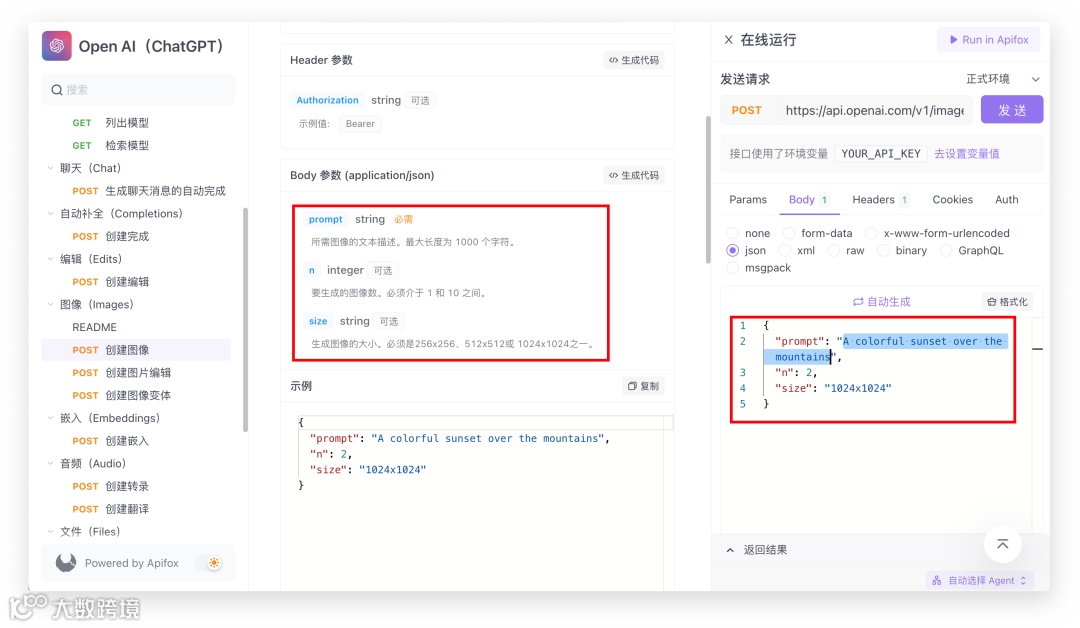Select the GraphQL radio button
Screen dimensions: 1080x628
click(x=946, y=251)
